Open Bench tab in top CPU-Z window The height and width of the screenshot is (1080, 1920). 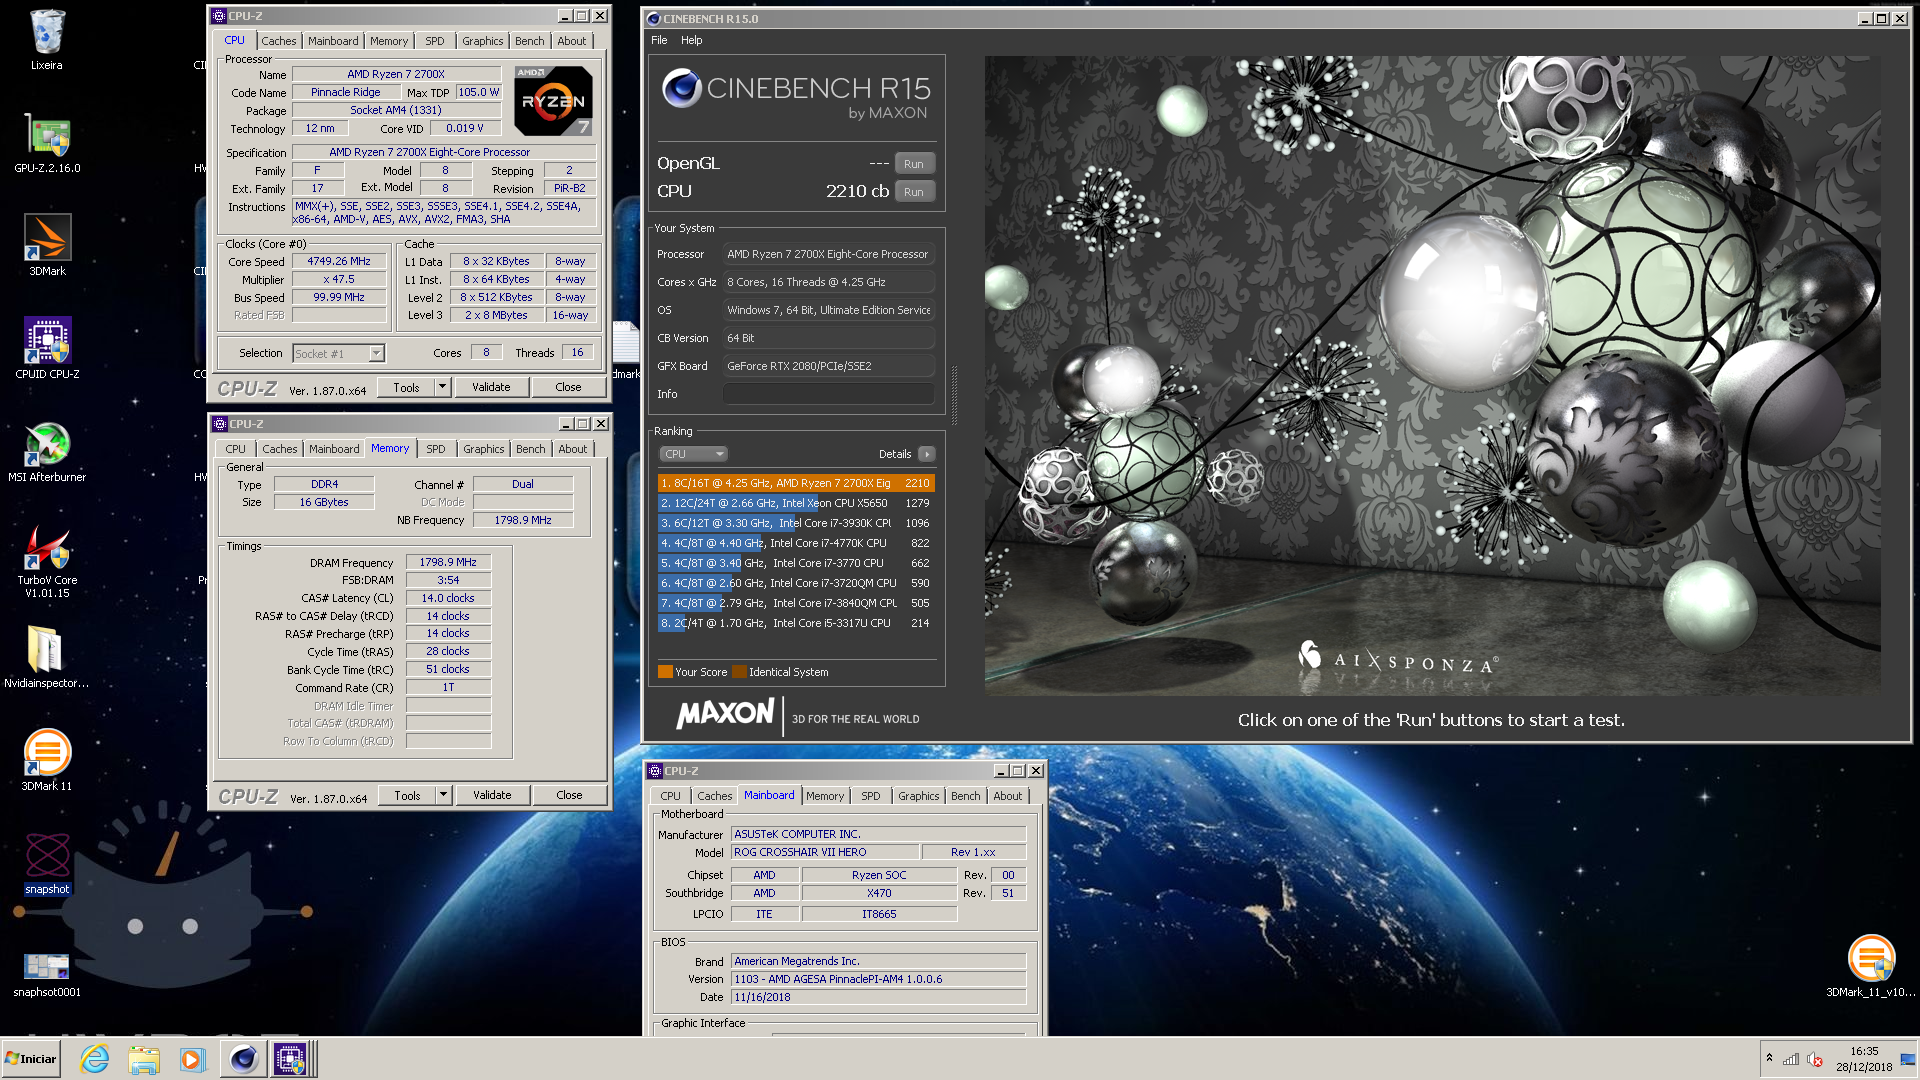tap(529, 41)
